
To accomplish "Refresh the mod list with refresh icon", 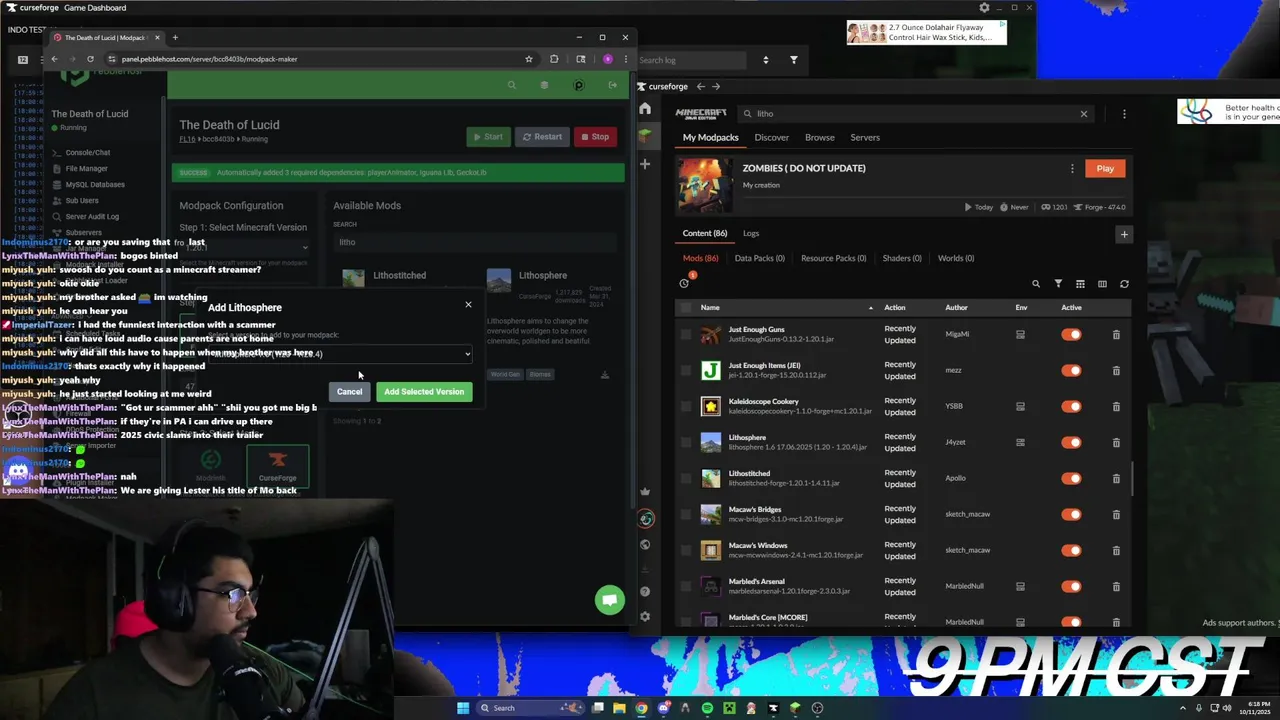I will coord(1124,284).
